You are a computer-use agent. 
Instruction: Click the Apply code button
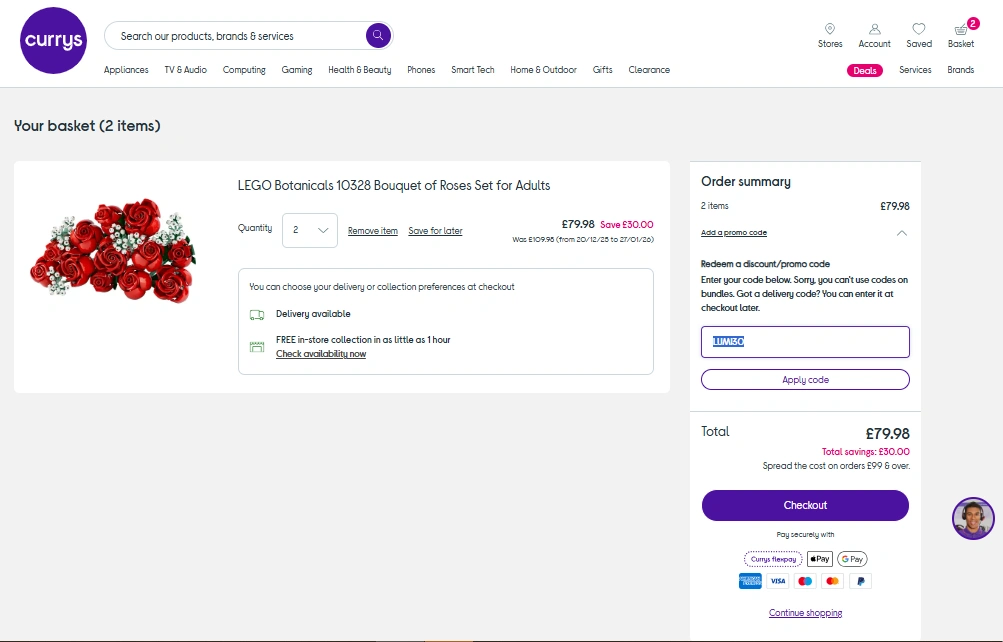tap(805, 380)
